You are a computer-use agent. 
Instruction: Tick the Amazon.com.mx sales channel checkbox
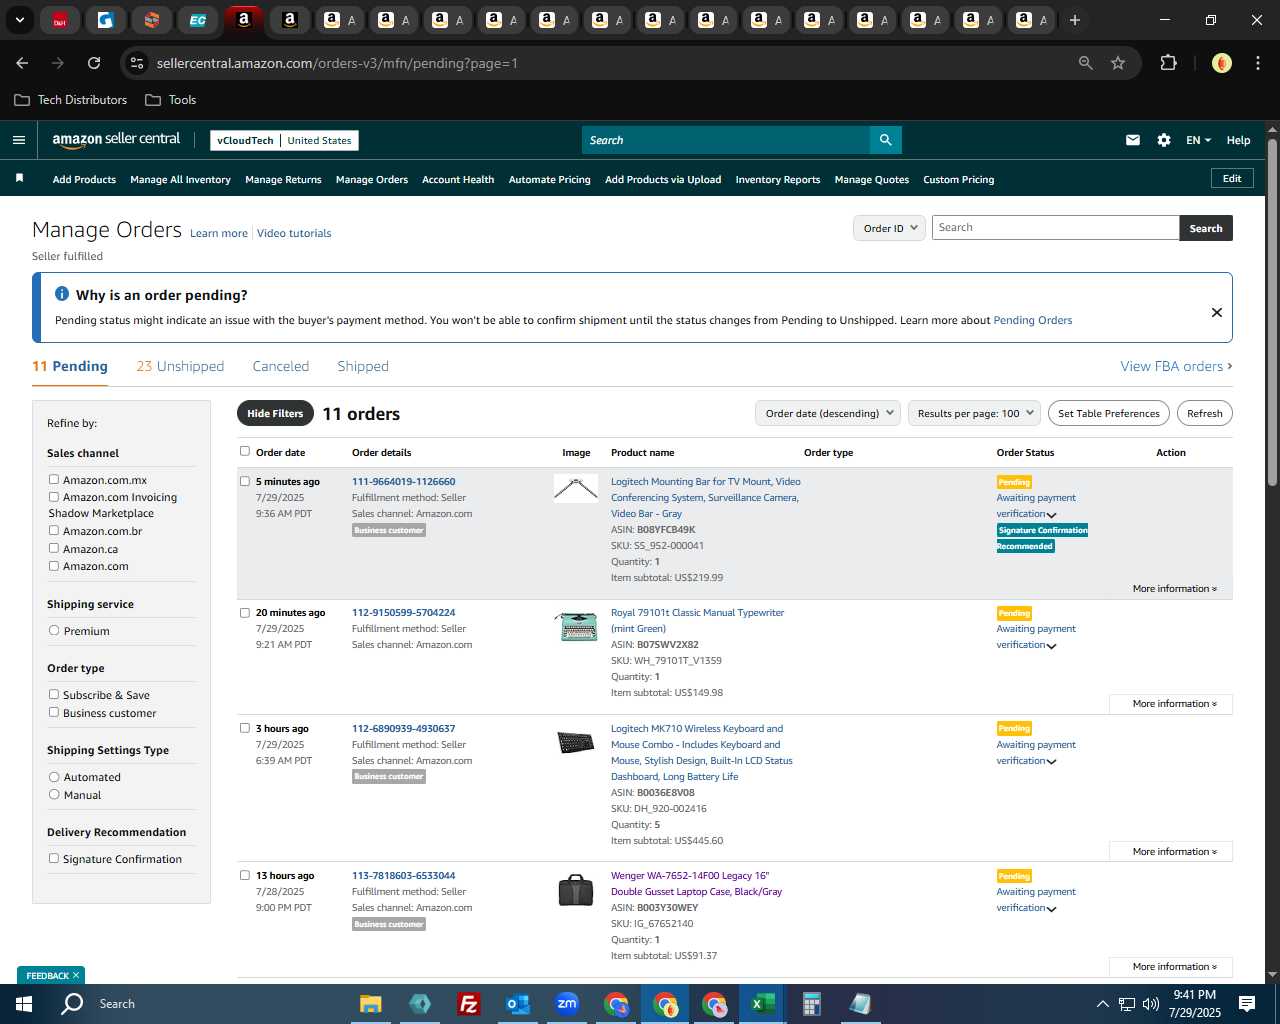click(54, 480)
